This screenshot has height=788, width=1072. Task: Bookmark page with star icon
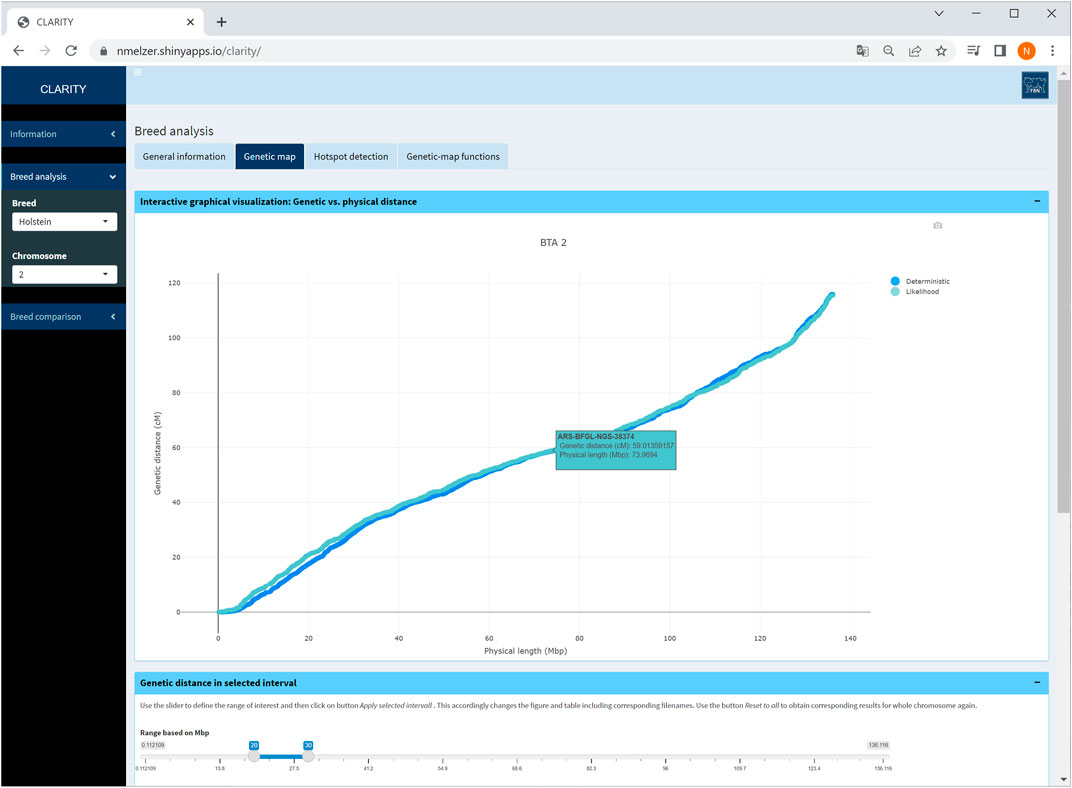tap(941, 51)
